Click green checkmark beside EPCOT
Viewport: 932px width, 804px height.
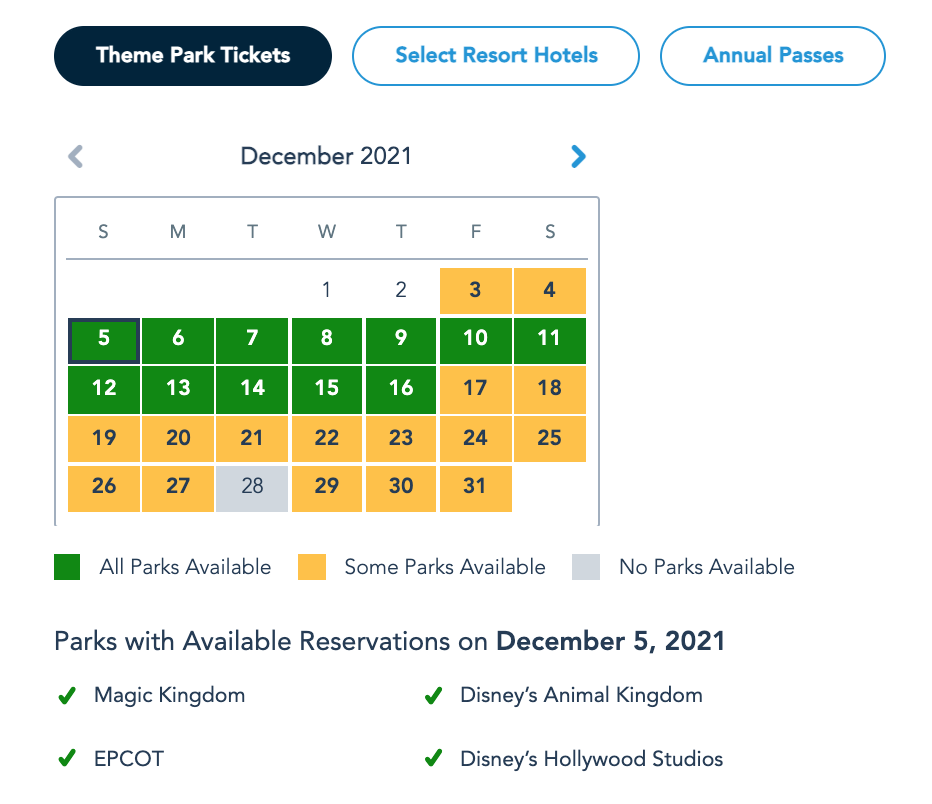[x=67, y=759]
